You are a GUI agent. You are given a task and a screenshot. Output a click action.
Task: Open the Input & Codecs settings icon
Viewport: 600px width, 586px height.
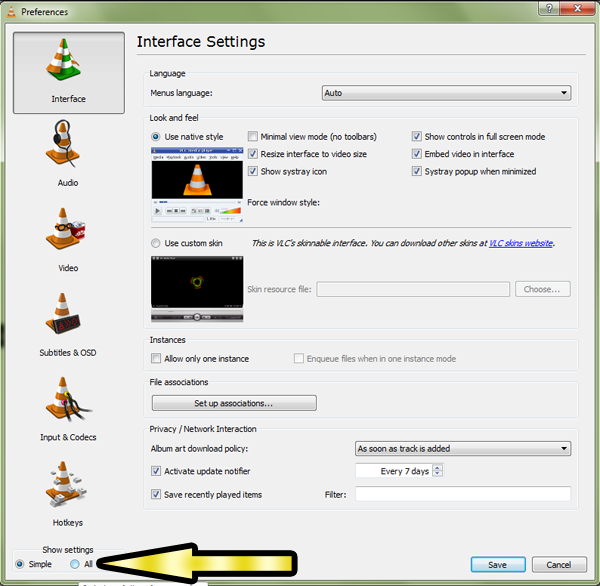[68, 399]
